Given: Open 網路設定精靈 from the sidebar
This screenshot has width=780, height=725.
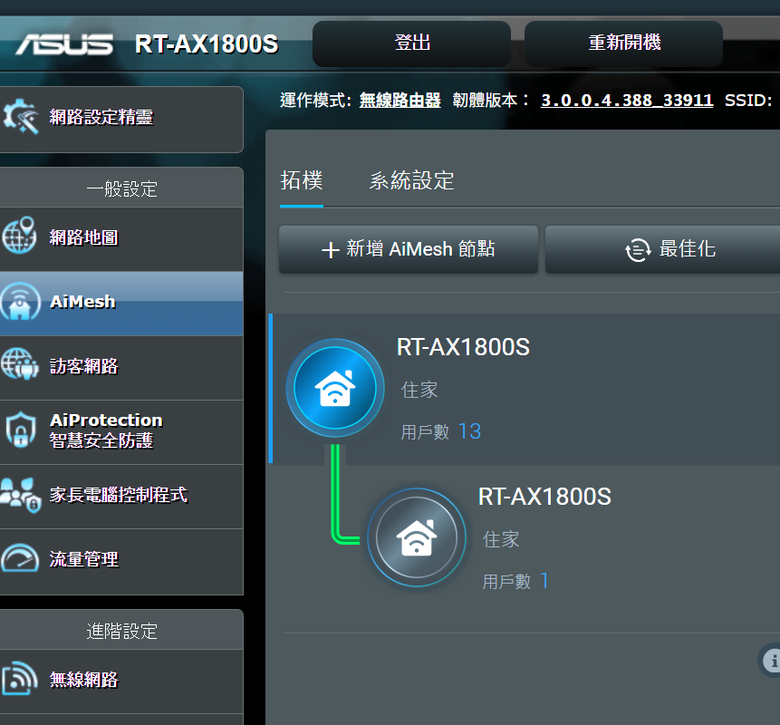Looking at the screenshot, I should click(121, 119).
